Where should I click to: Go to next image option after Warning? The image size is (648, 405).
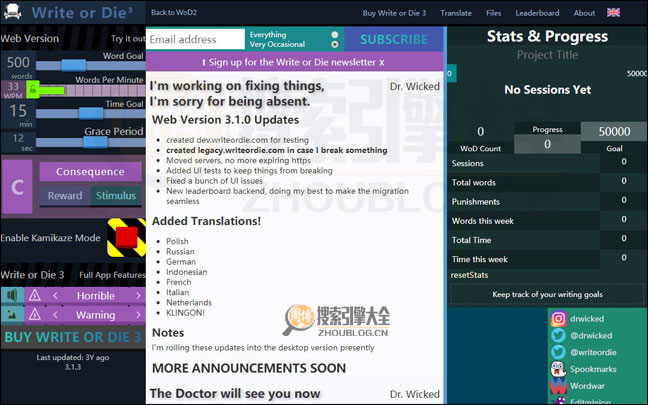[138, 315]
